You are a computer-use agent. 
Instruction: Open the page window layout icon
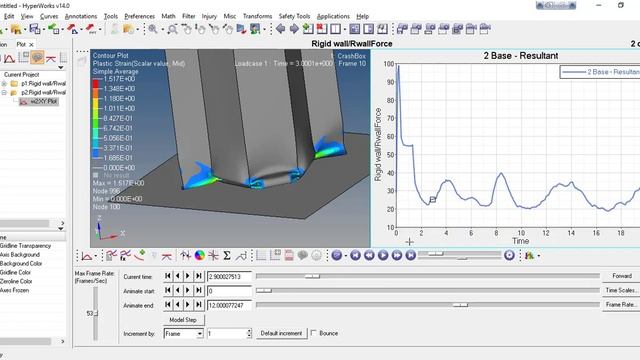(335, 29)
